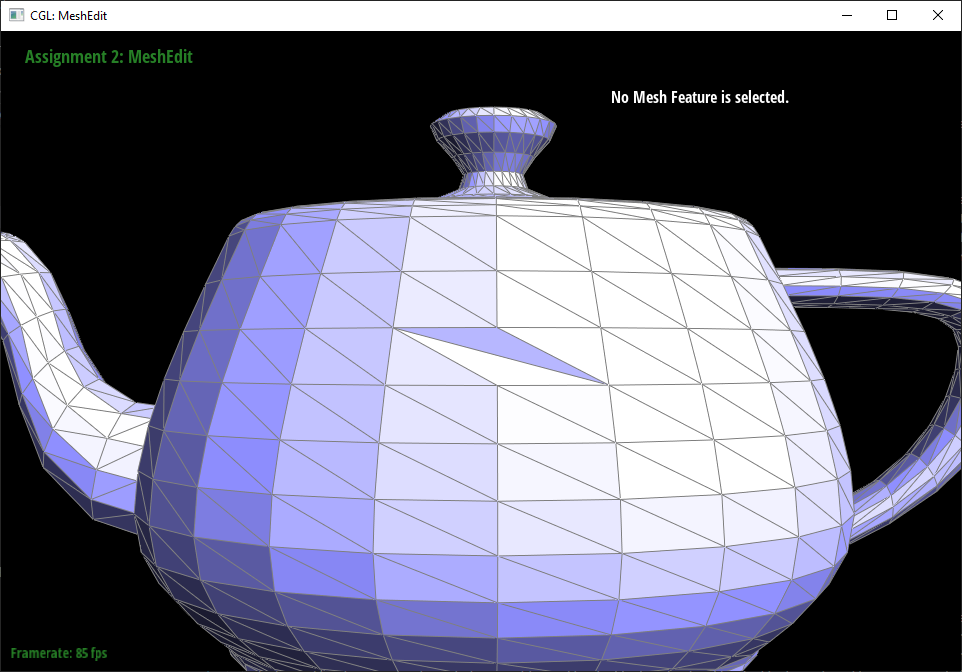Click the left corner of the blue sliver triangle

click(399, 329)
